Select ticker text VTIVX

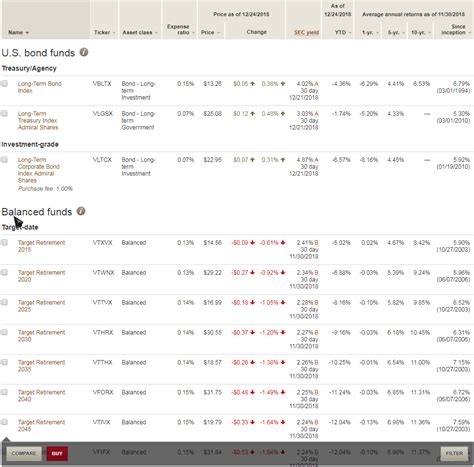click(x=101, y=422)
